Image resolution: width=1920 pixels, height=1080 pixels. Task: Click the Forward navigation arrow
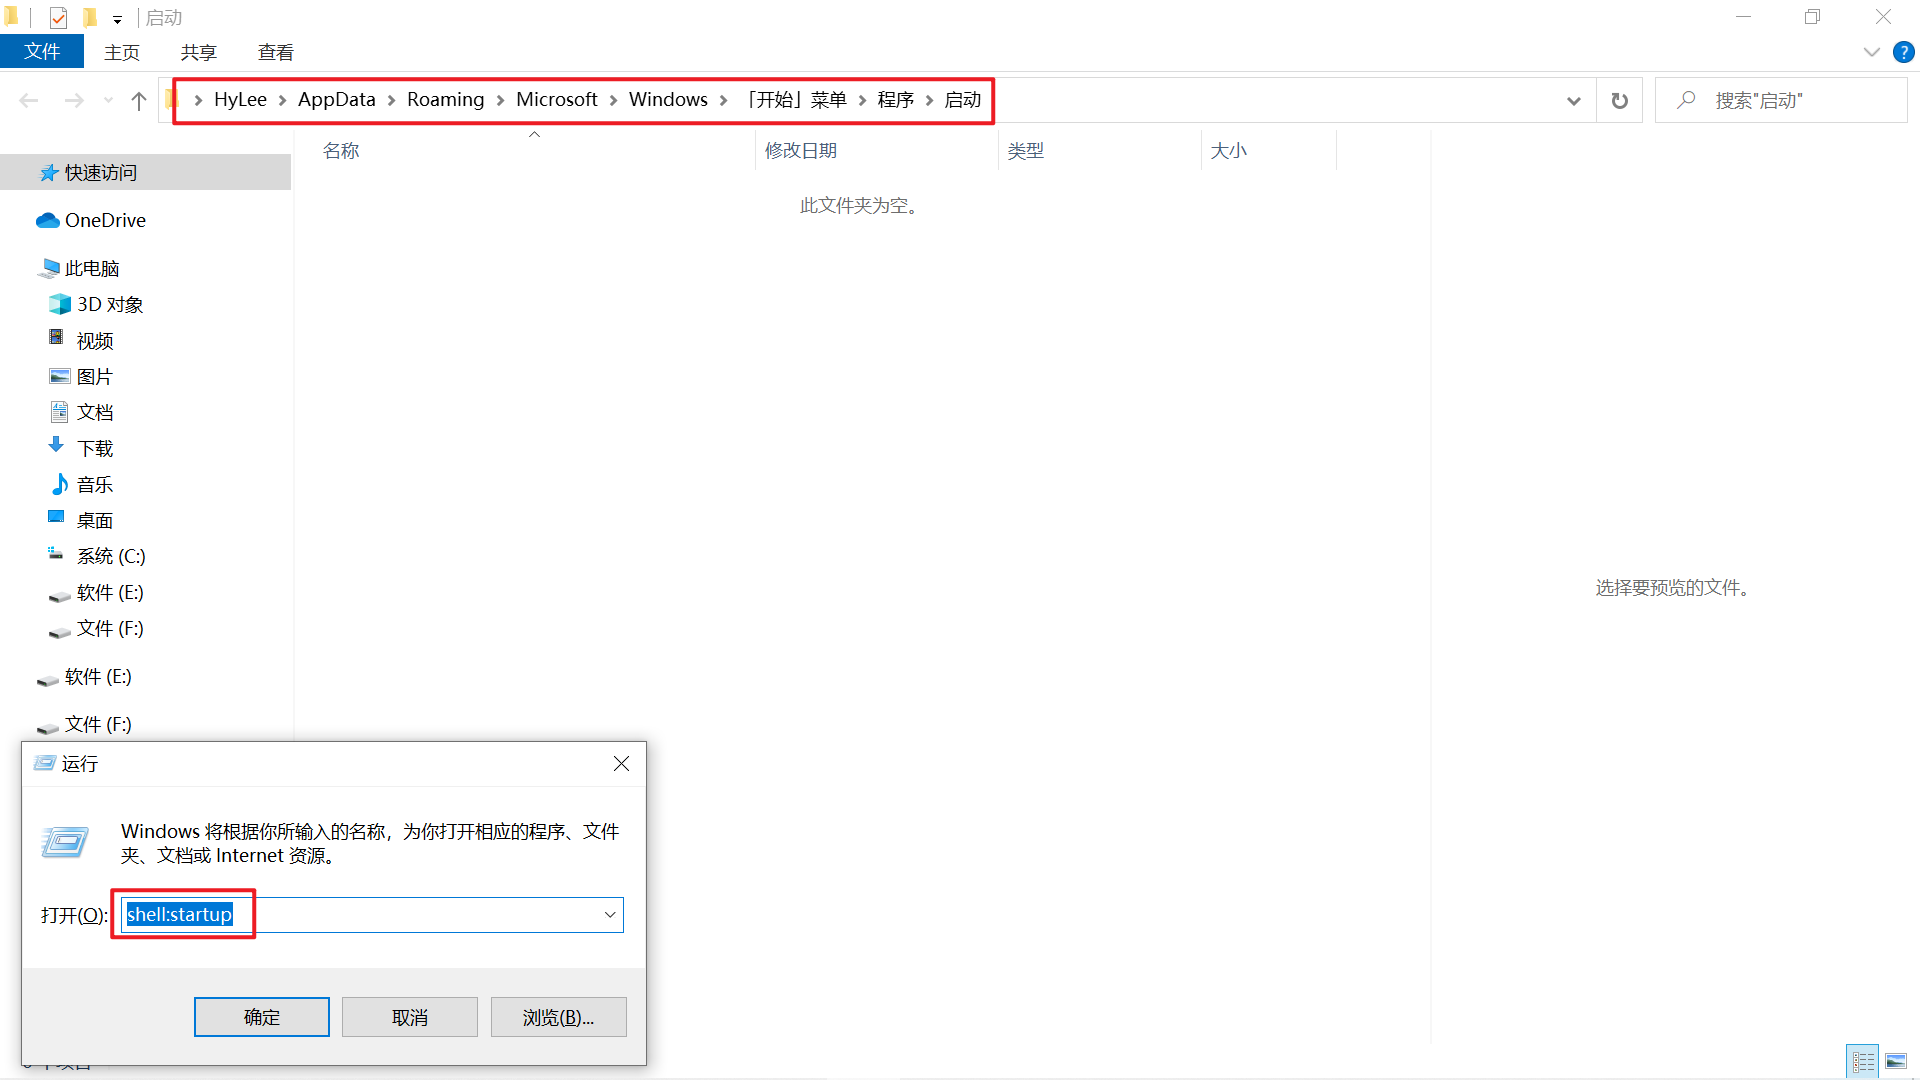(x=74, y=100)
